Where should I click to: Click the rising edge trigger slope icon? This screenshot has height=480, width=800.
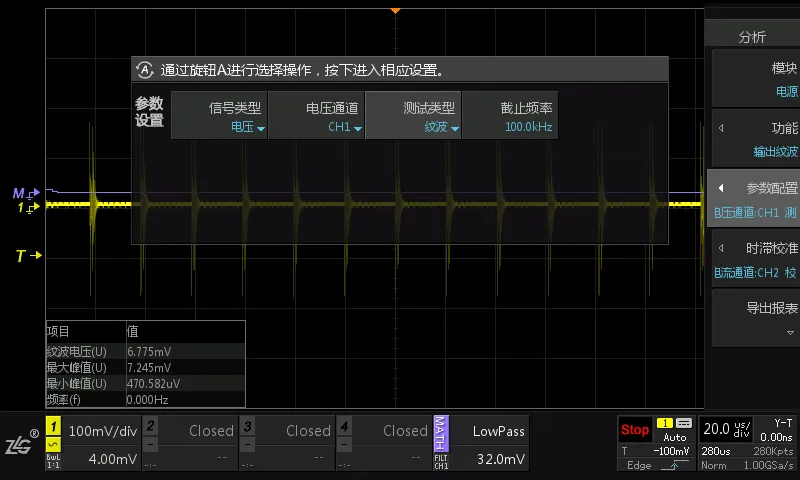tap(673, 465)
